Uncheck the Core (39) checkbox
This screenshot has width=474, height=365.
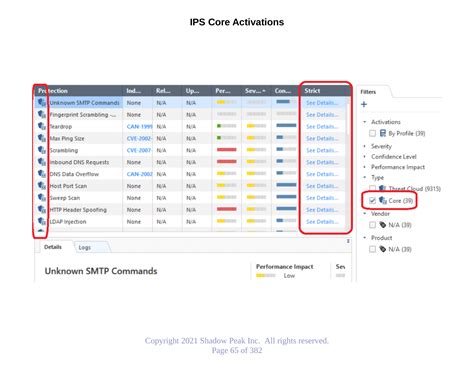point(373,201)
